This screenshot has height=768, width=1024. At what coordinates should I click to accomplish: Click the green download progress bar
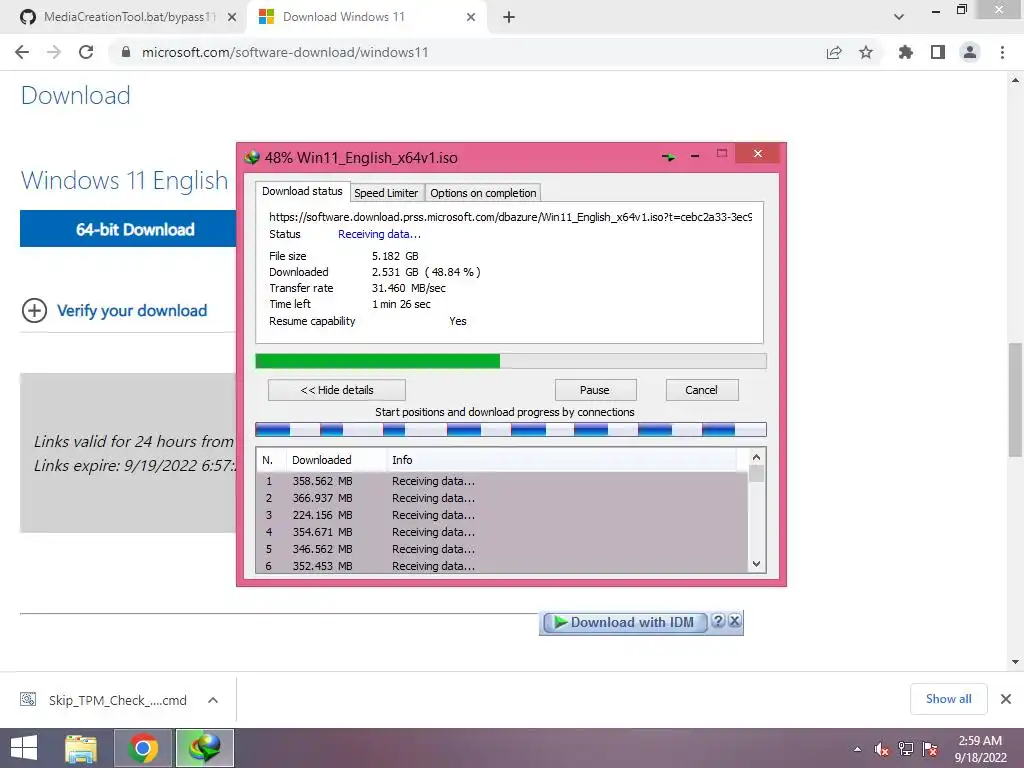pos(511,361)
